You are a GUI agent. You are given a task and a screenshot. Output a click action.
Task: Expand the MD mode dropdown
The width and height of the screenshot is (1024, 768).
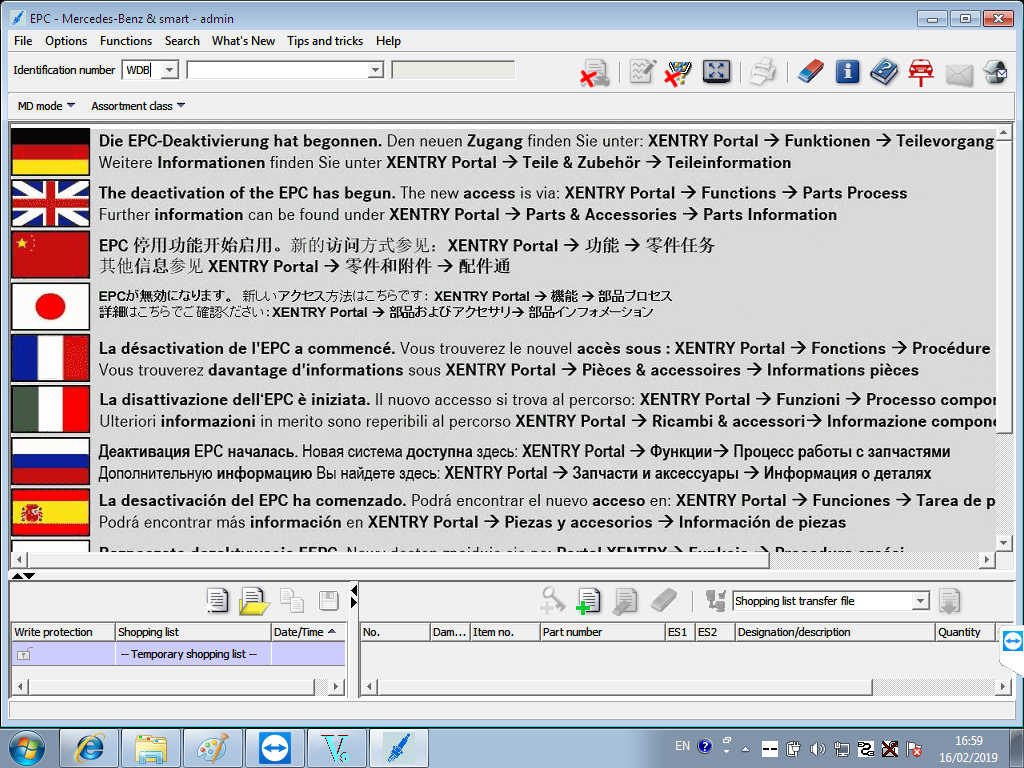(46, 106)
